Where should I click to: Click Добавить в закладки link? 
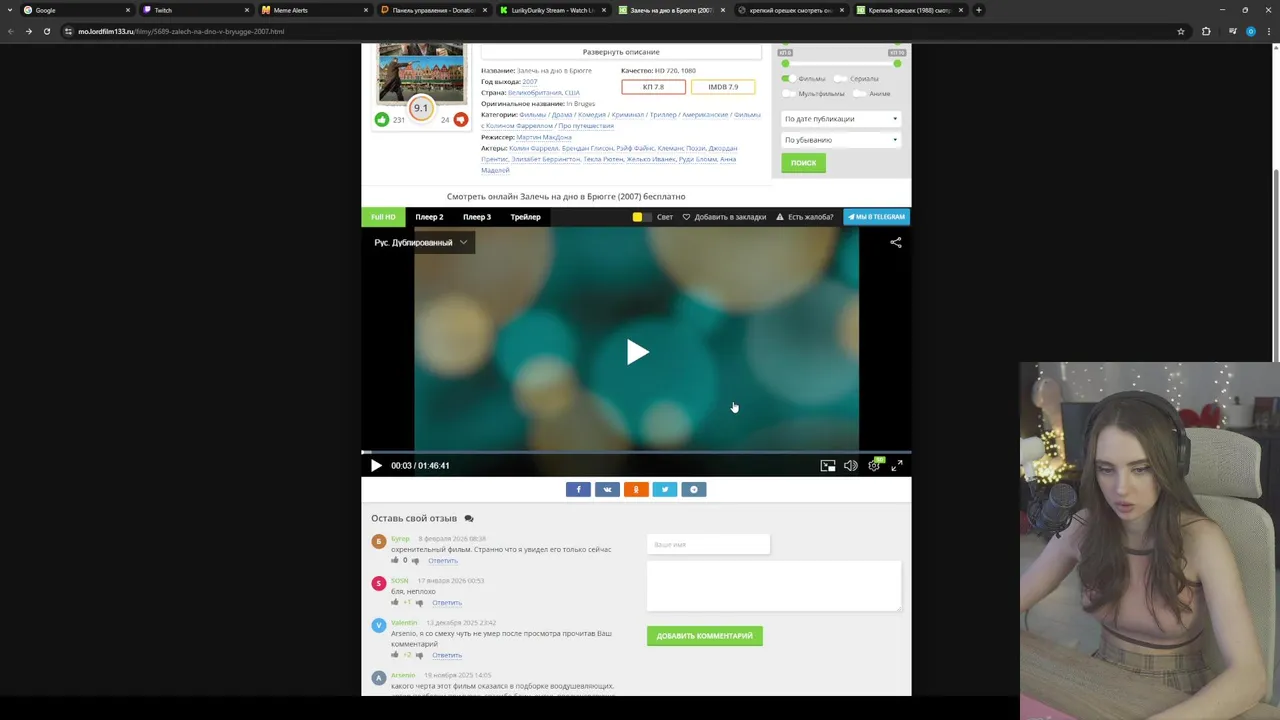point(724,217)
